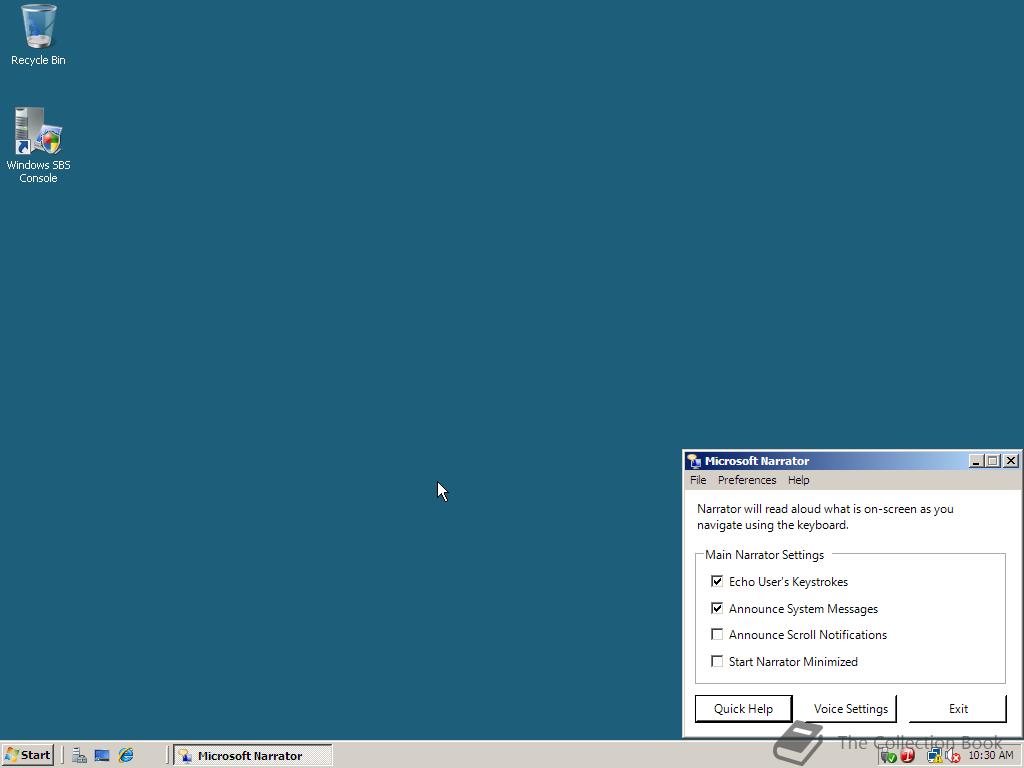Launch Internet Explorer from quick launch
1024x768 pixels.
pos(126,756)
